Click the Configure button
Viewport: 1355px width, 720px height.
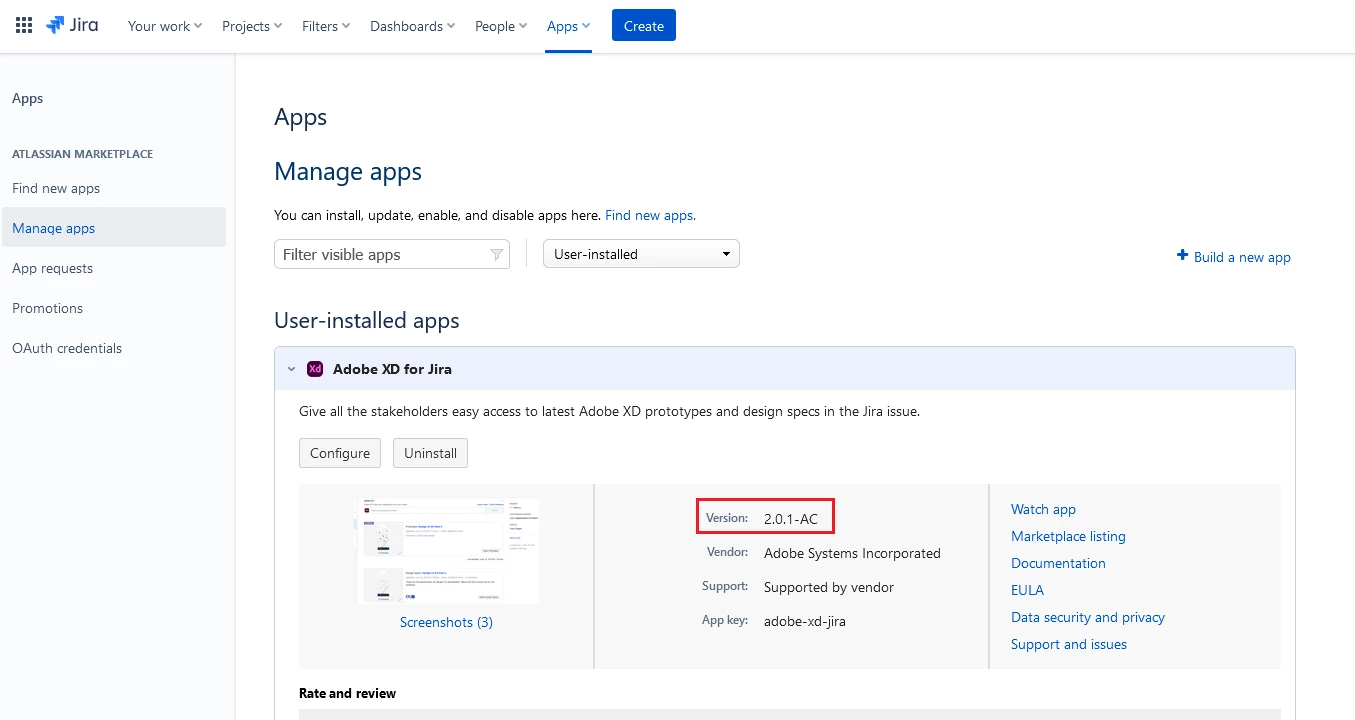coord(340,453)
